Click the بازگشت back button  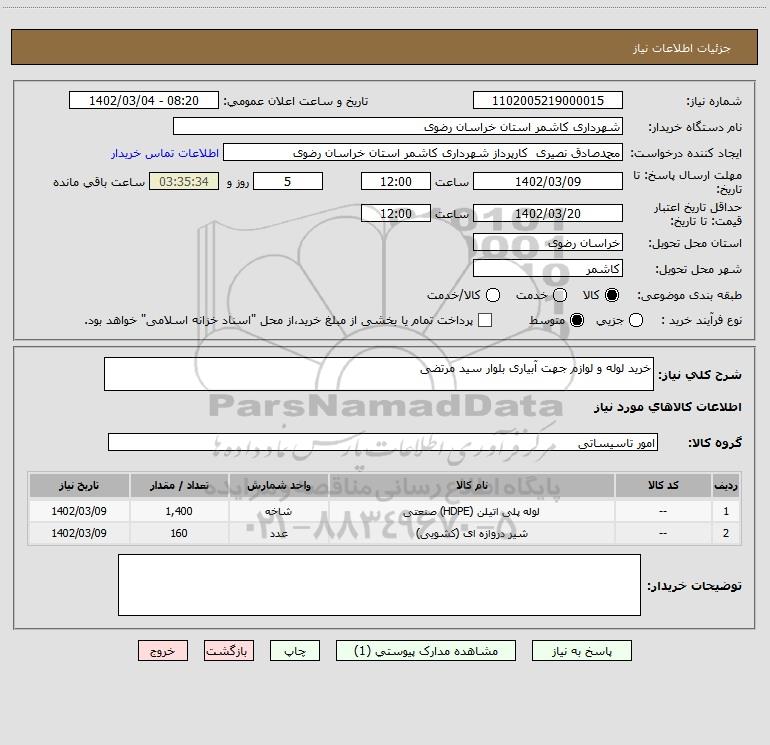pyautogui.click(x=229, y=651)
